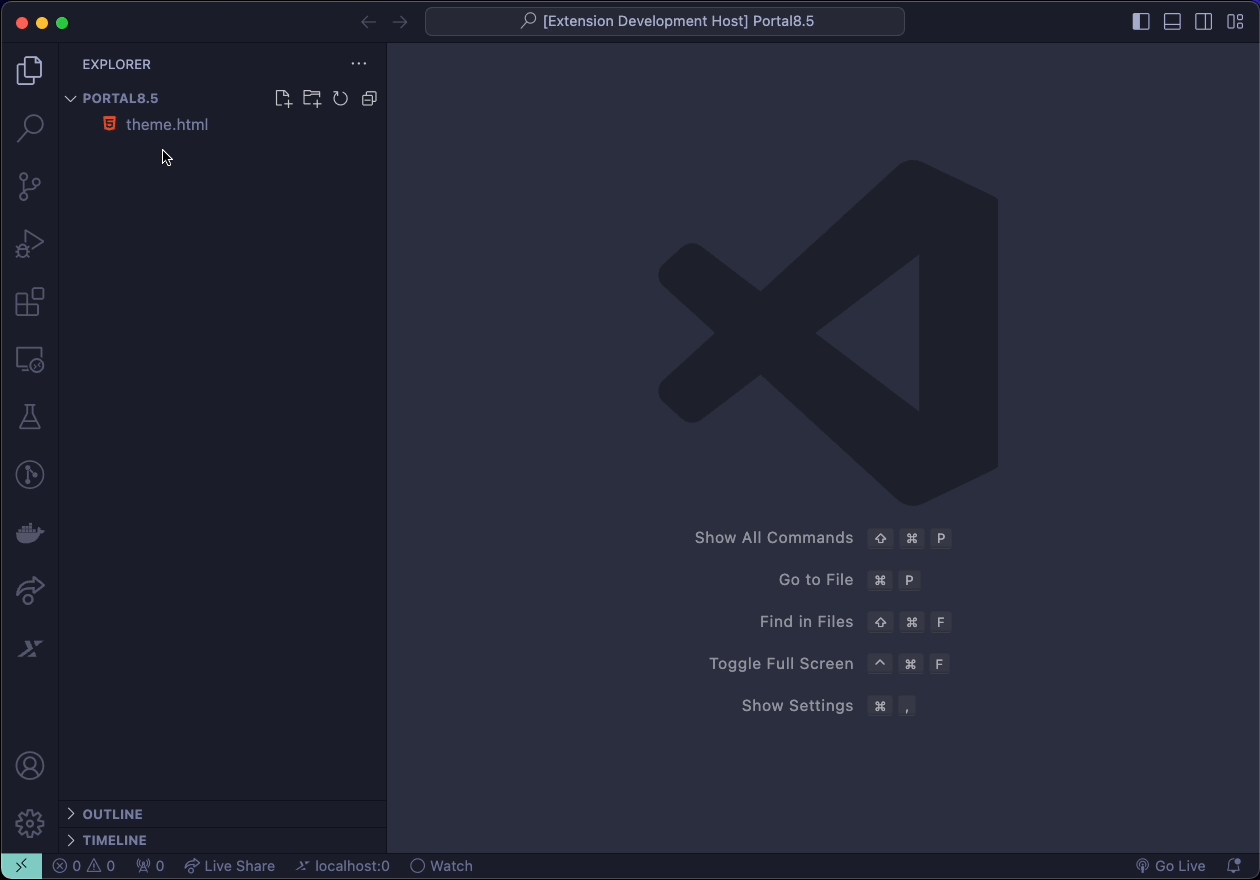
Task: Open the Search view
Action: tap(29, 128)
